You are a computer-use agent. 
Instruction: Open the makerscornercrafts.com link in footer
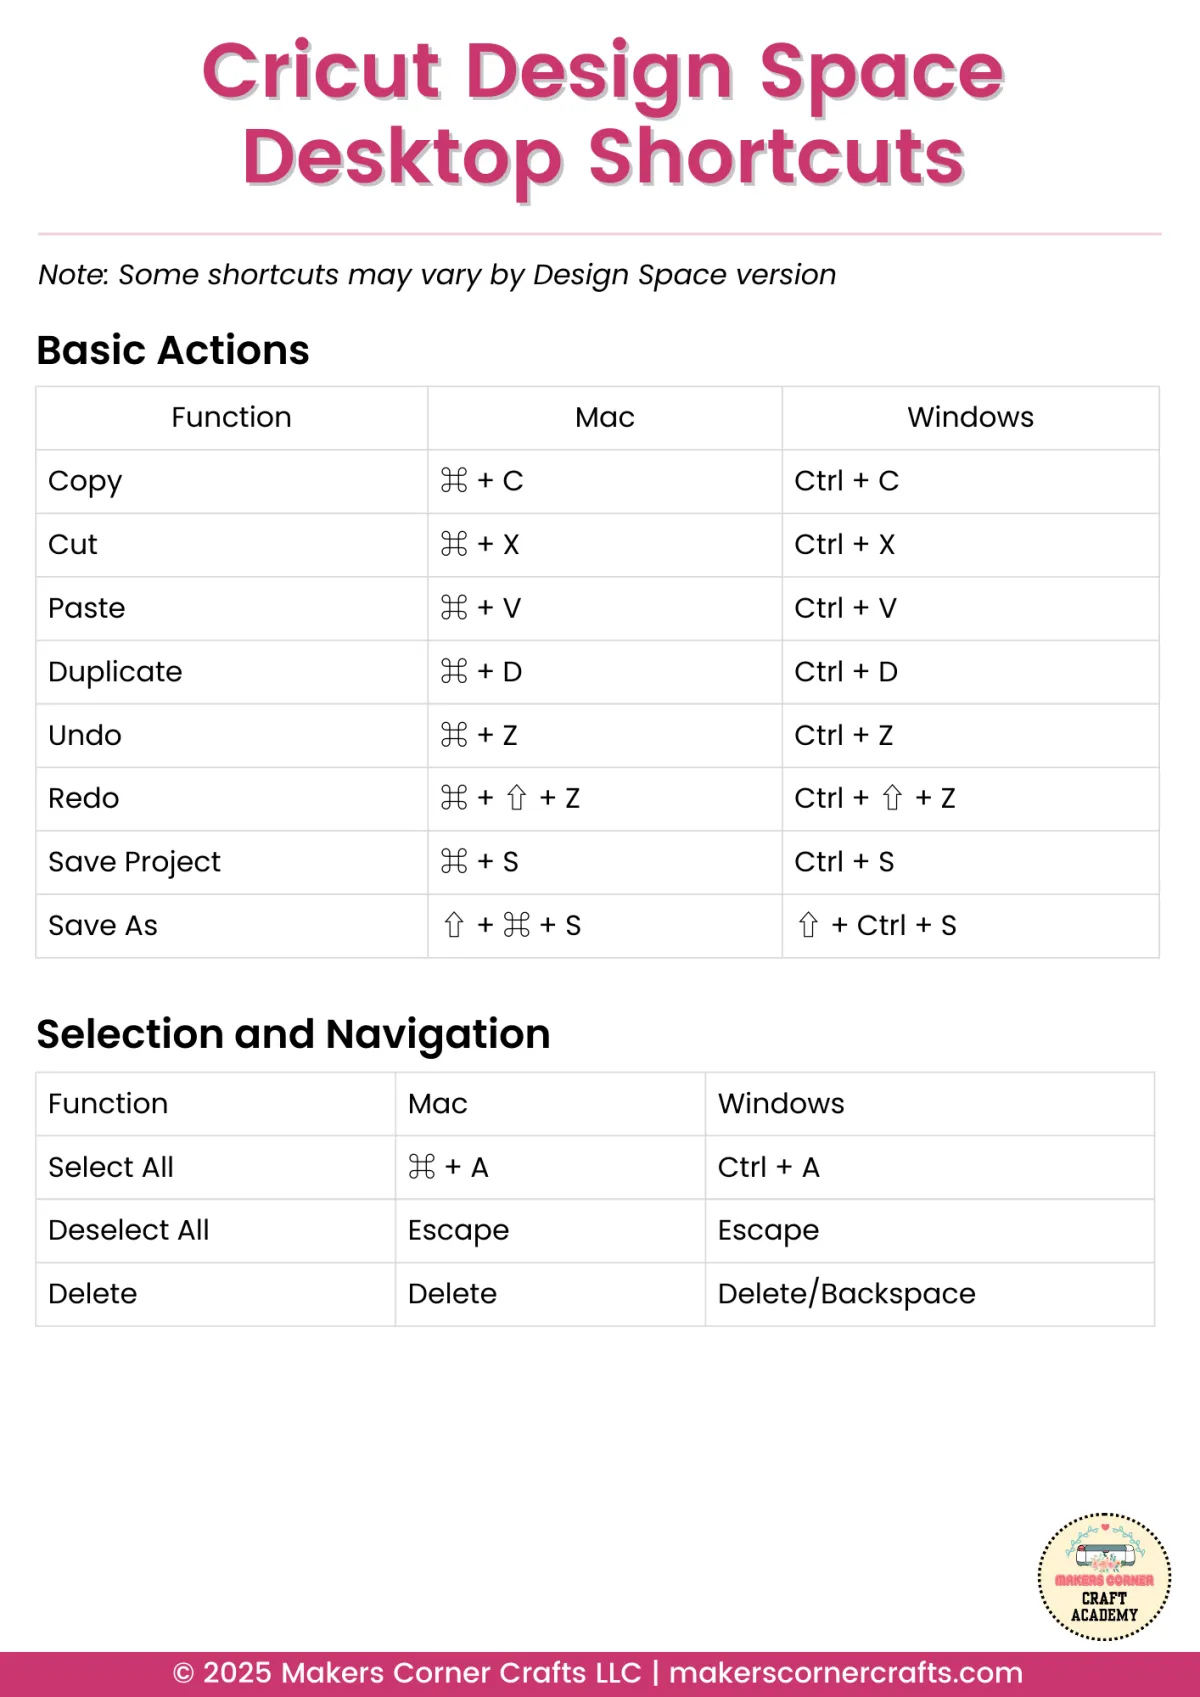[x=845, y=1673]
